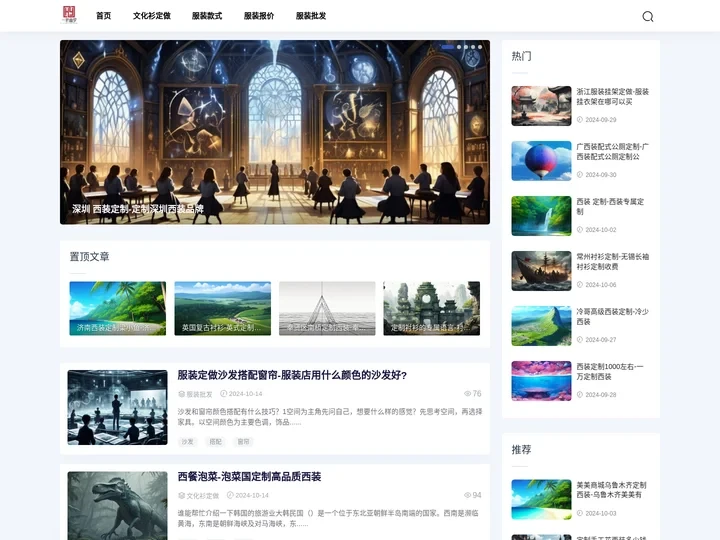The height and width of the screenshot is (540, 720).
Task: Open hot article 常州衬衫定制-无锡长袖
Action: pyautogui.click(x=613, y=261)
